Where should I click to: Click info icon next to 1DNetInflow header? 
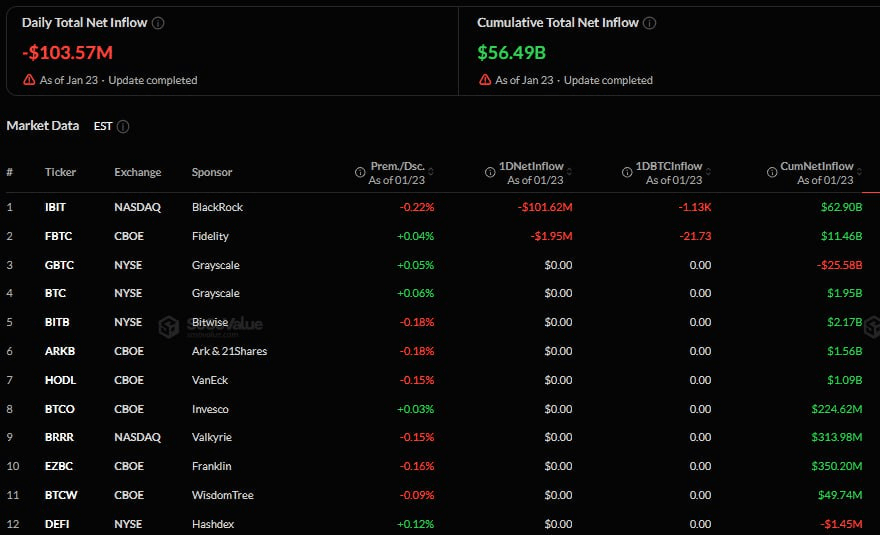click(490, 172)
